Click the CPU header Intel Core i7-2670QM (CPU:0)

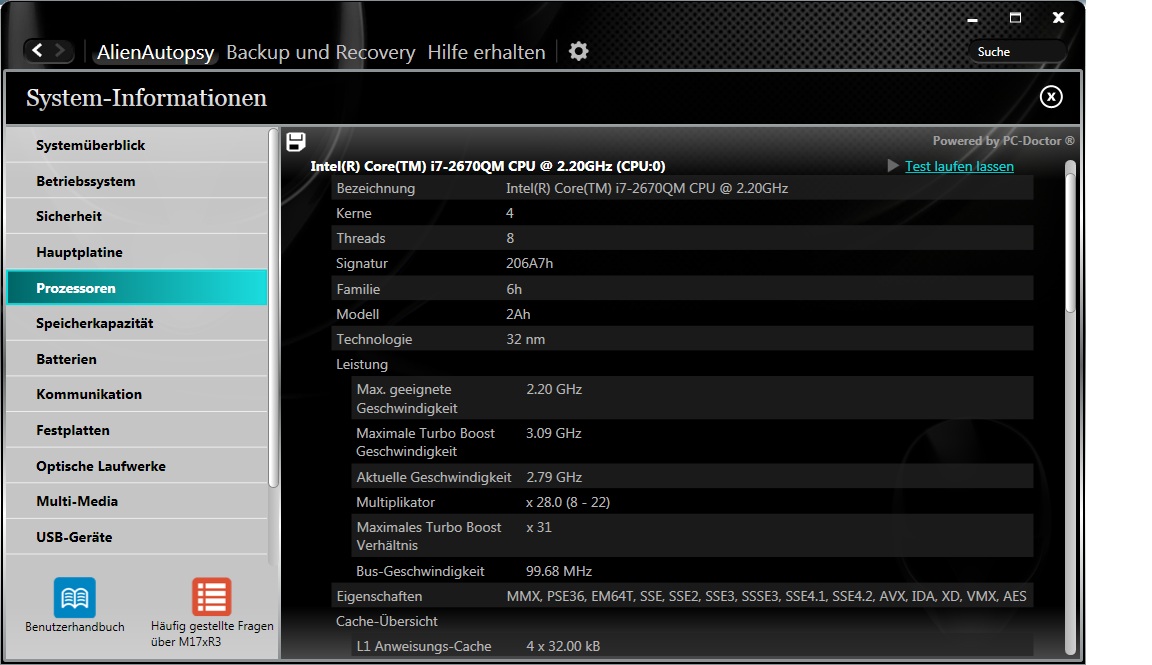(488, 166)
